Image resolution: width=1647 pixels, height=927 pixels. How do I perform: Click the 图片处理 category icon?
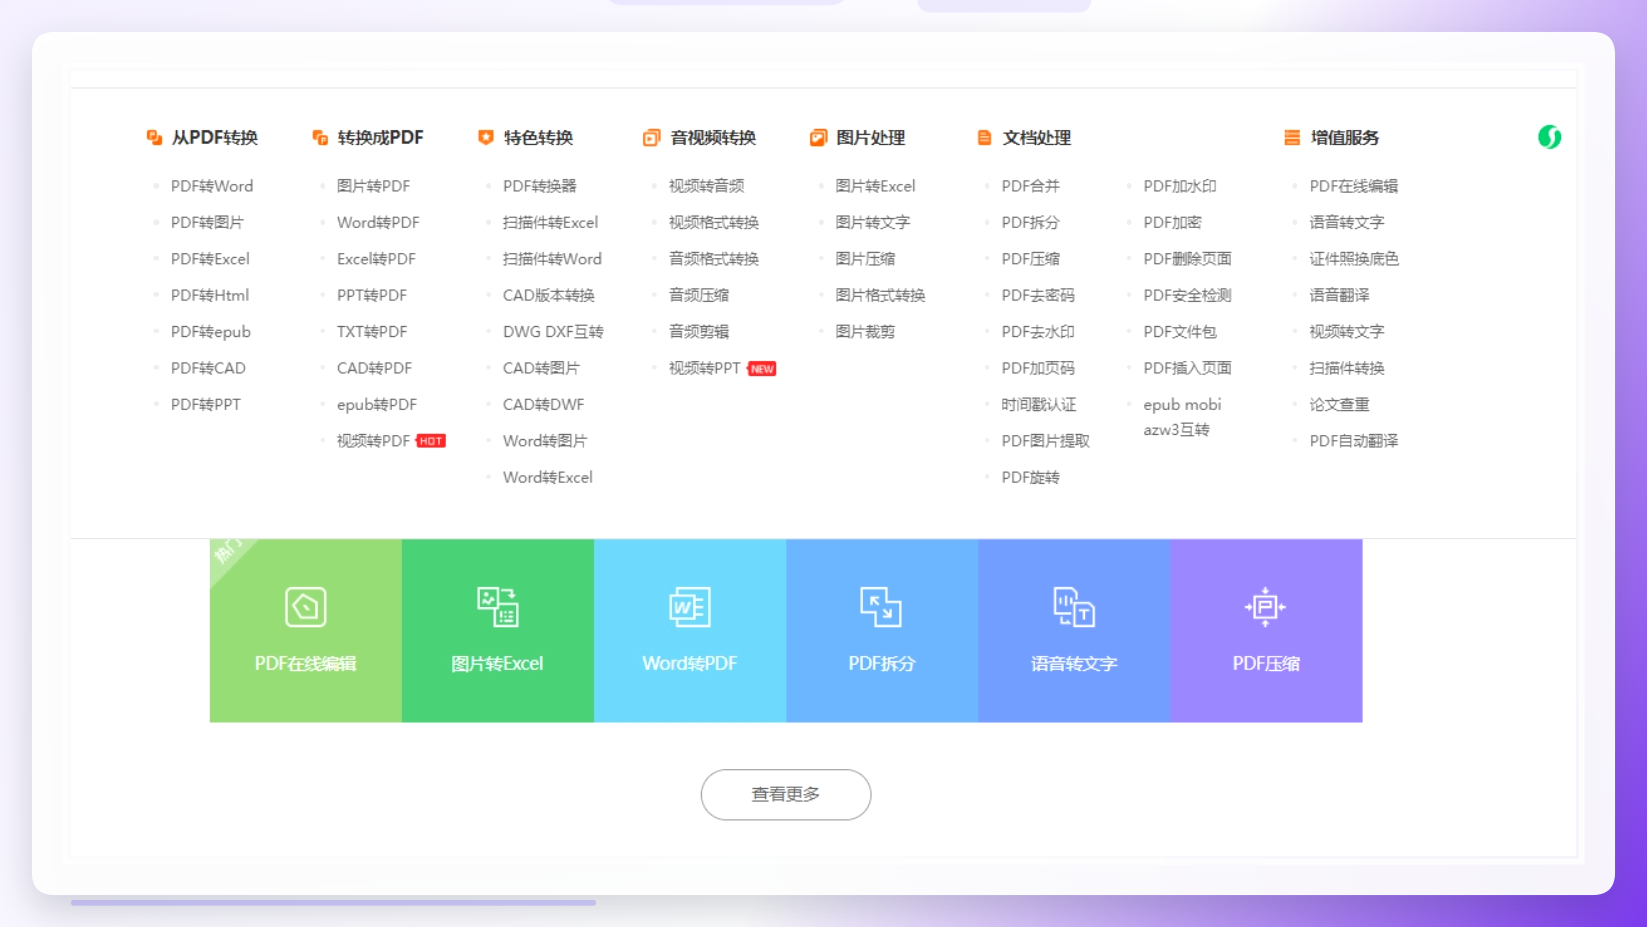coord(818,138)
